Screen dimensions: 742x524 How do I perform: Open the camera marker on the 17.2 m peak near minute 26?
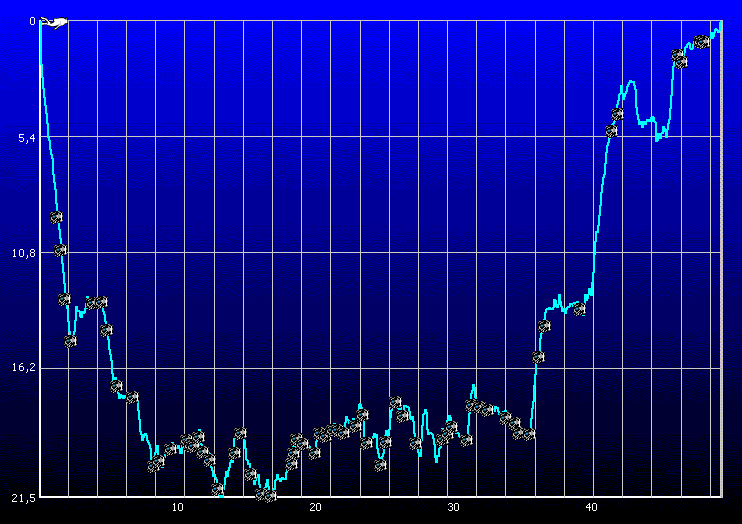point(396,402)
